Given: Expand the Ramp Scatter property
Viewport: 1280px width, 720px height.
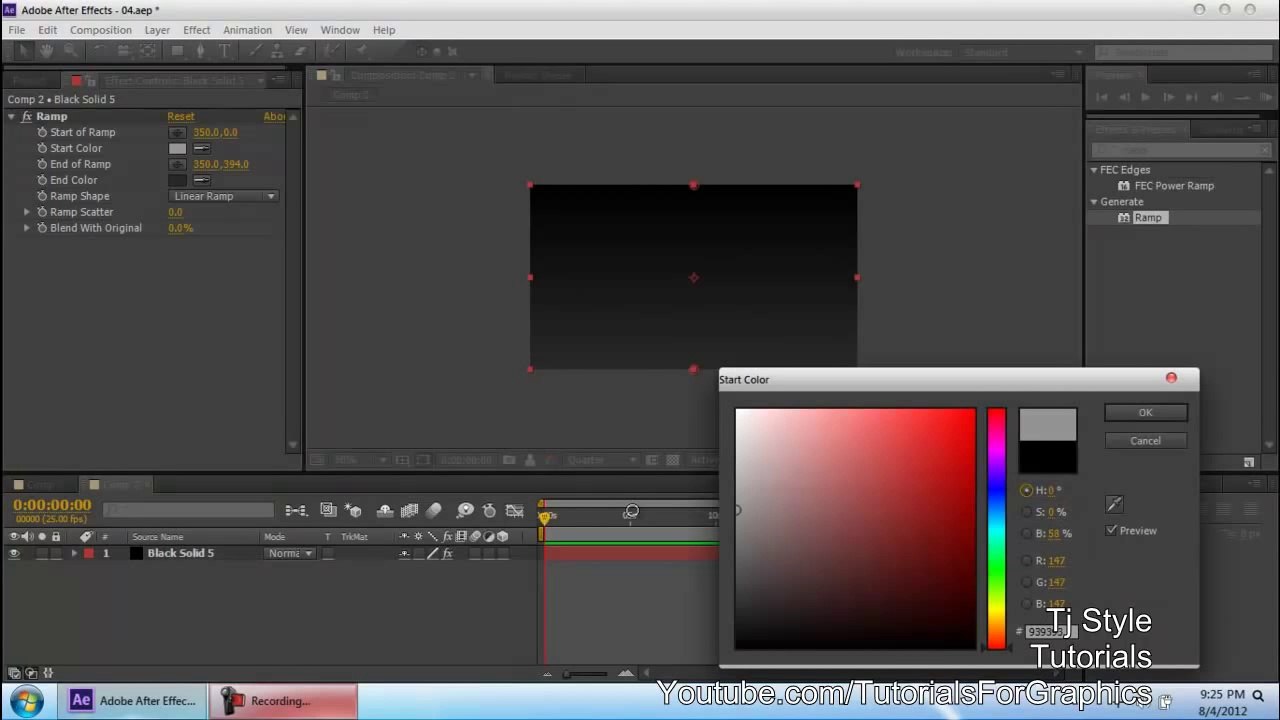Looking at the screenshot, I should pyautogui.click(x=27, y=212).
